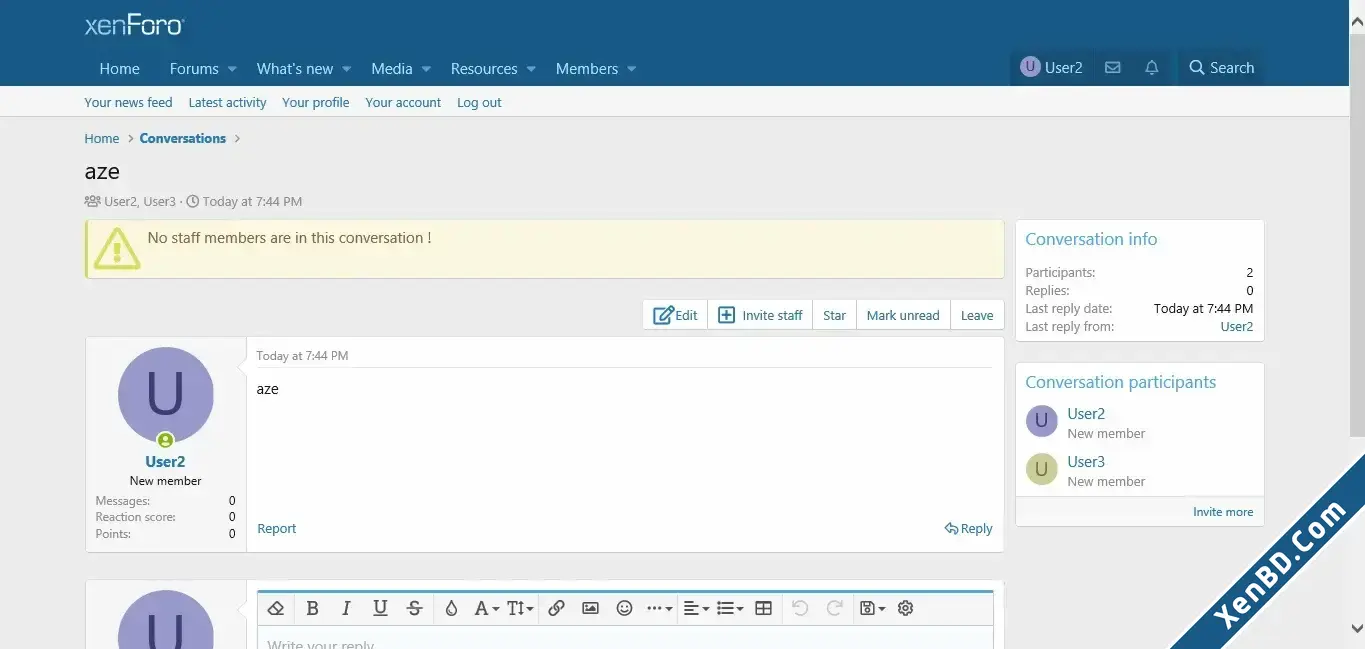Leave the conversation

coord(977,315)
